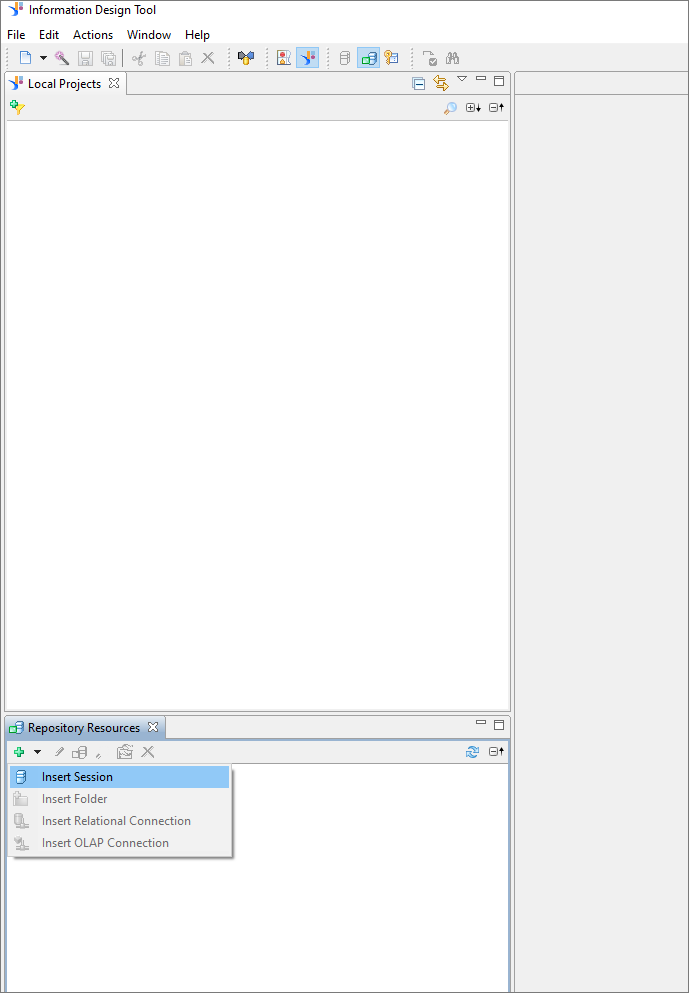The height and width of the screenshot is (993, 689).
Task: Expand all items in Local Projects
Action: click(x=473, y=108)
